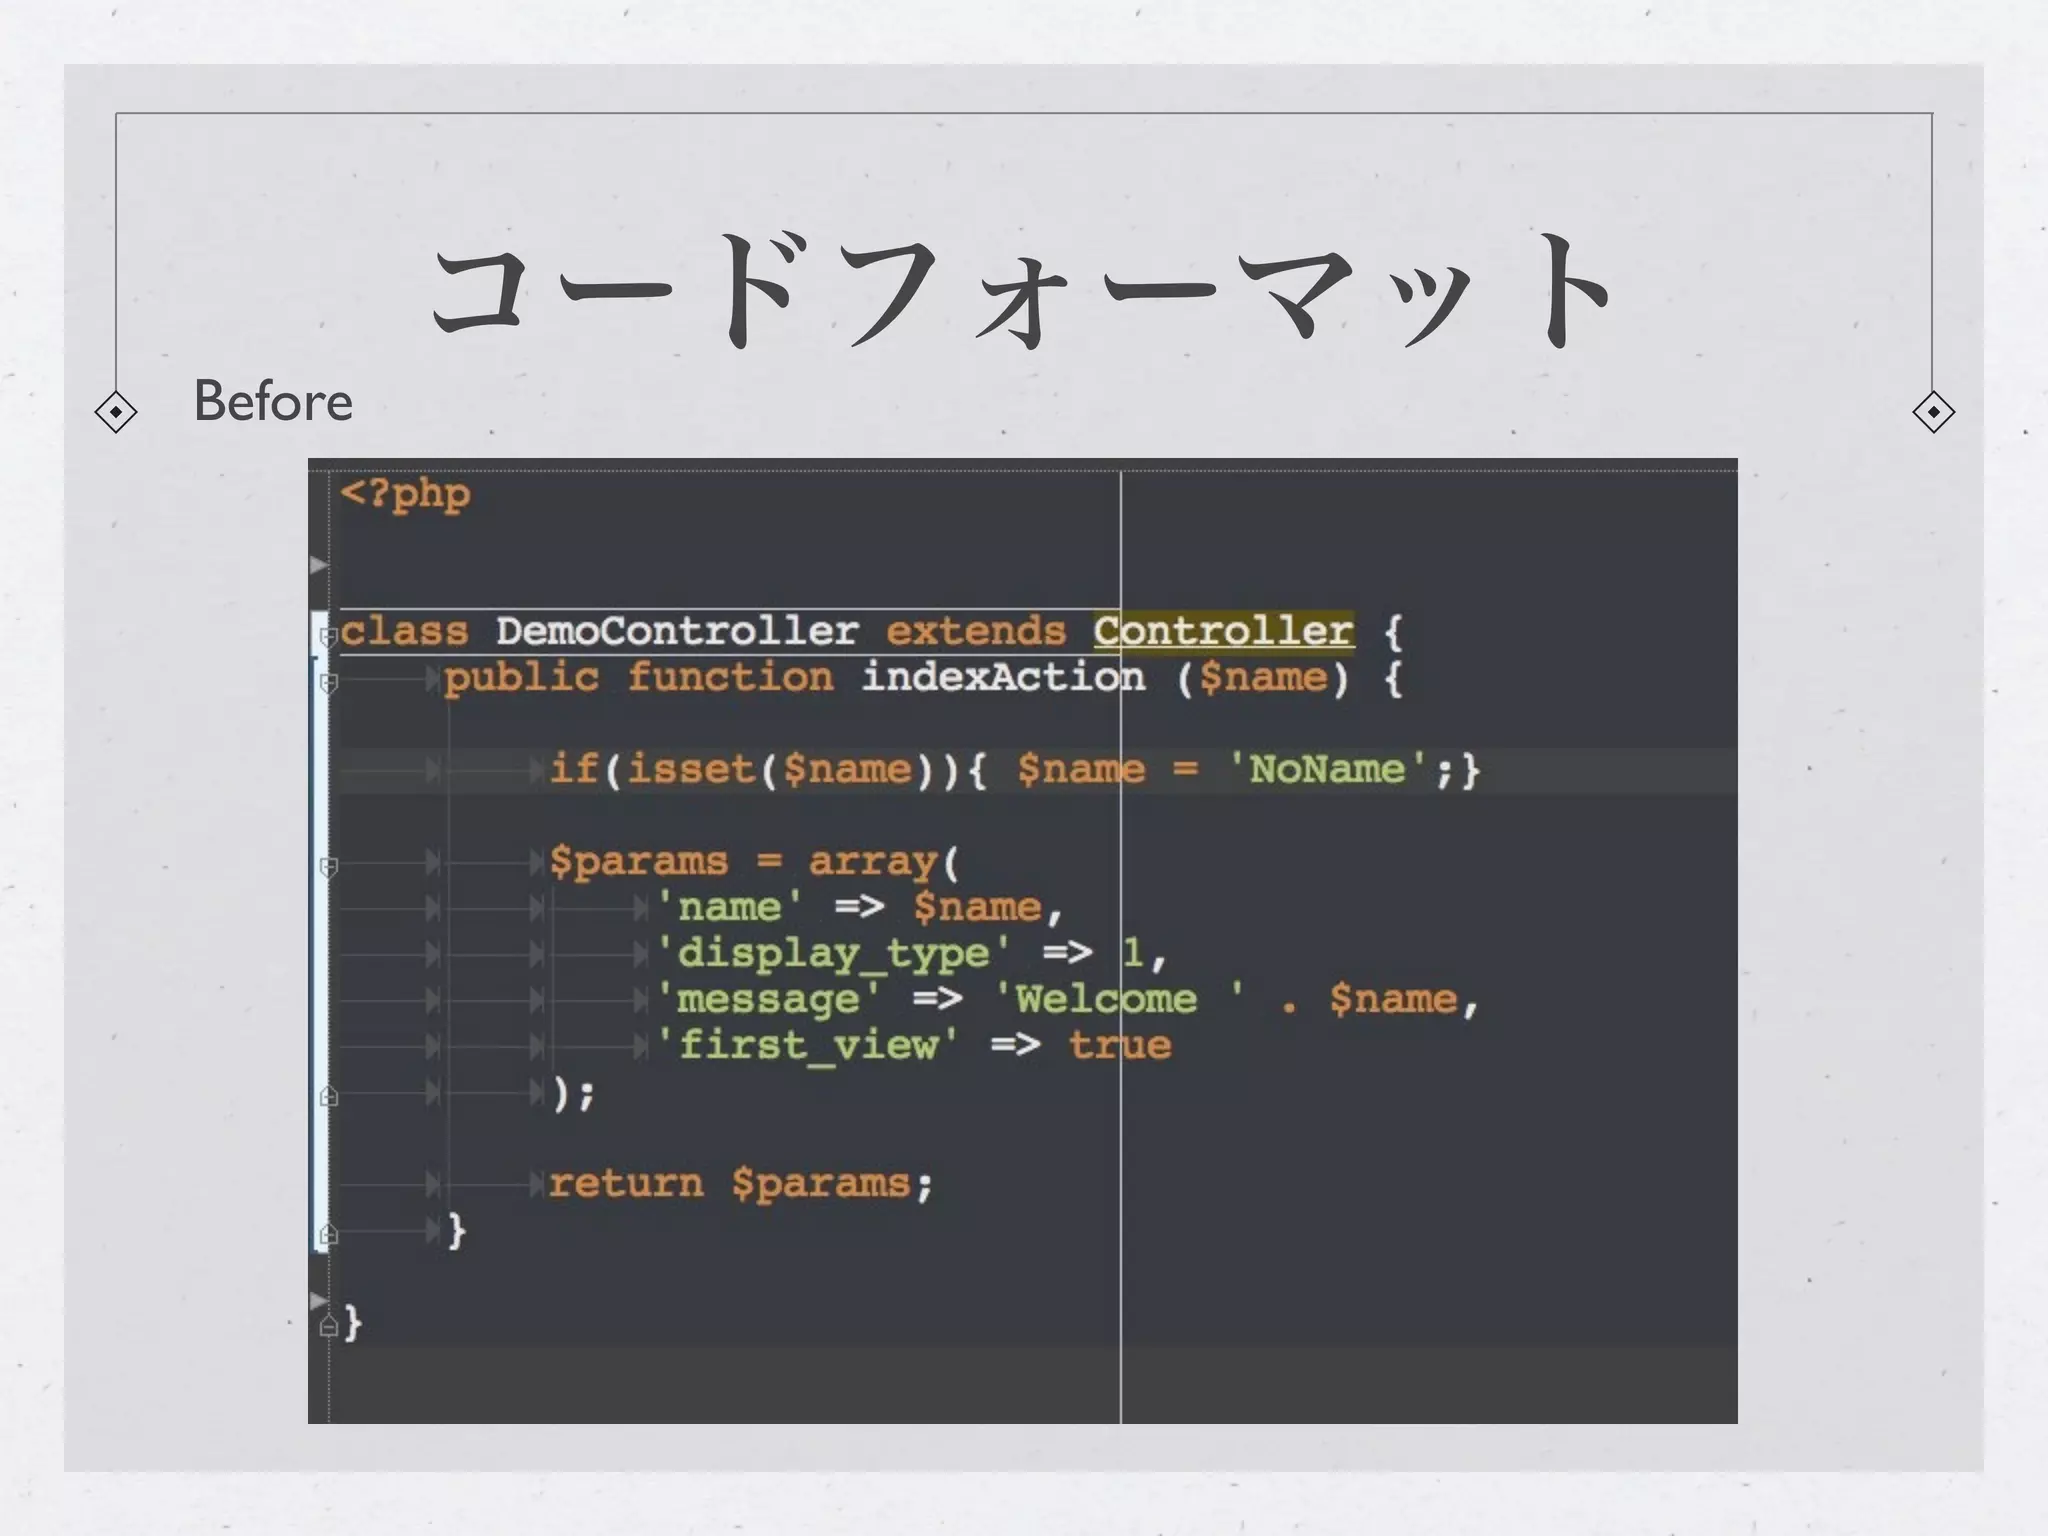Click the fold-end marker at class closing brace
2048x1536 pixels.
coord(327,1327)
